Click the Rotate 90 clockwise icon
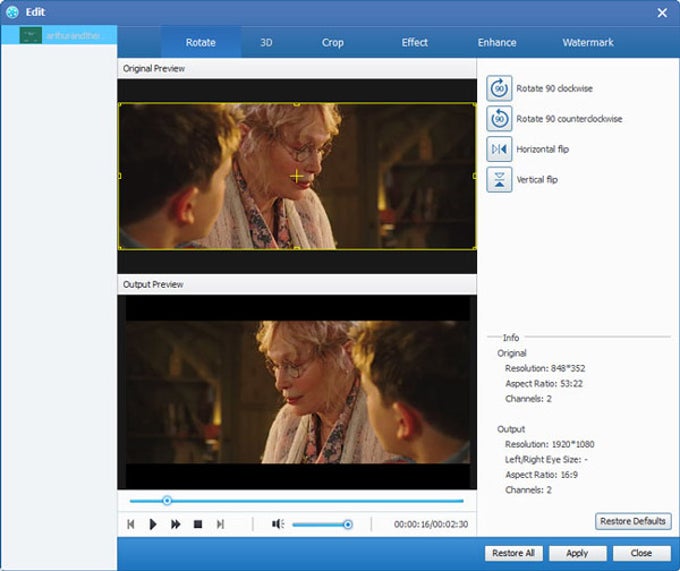This screenshot has width=680, height=571. pyautogui.click(x=499, y=88)
